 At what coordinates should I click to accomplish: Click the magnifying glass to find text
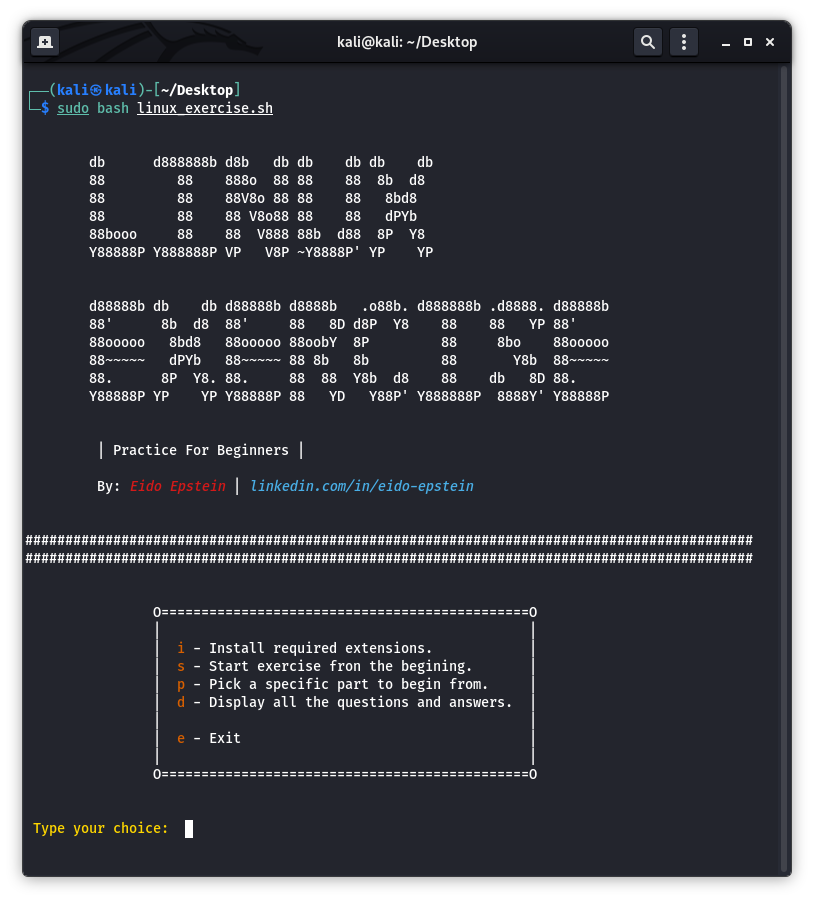(647, 41)
